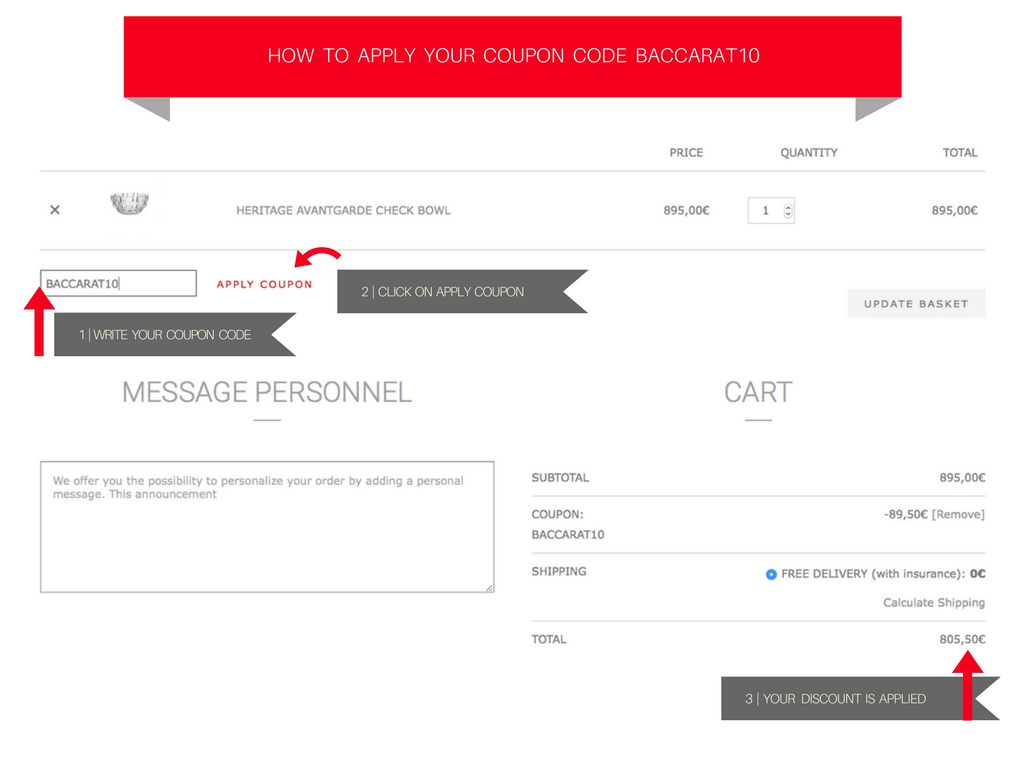Screen dimensions: 1024x768
Task: Focus the coupon code field containing BACCARAT10
Action: tap(118, 284)
